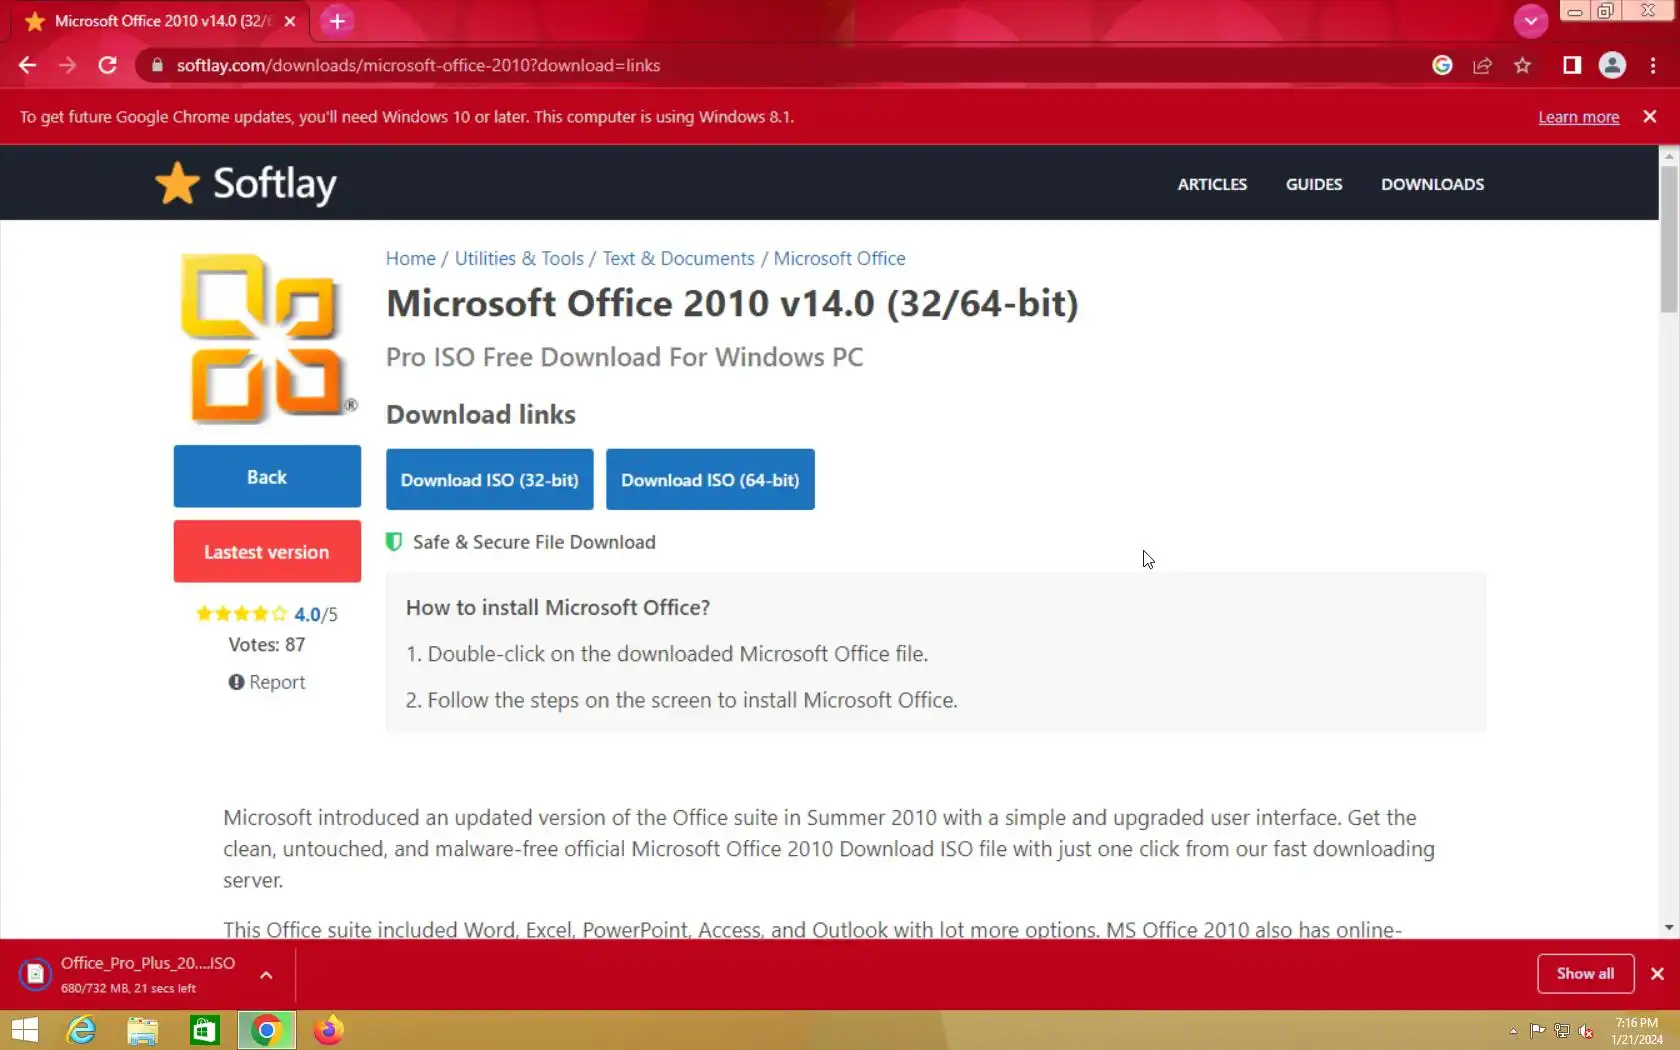Close the Microsoft Office 2010 tab
Screen dimensions: 1680x1050
click(x=290, y=21)
